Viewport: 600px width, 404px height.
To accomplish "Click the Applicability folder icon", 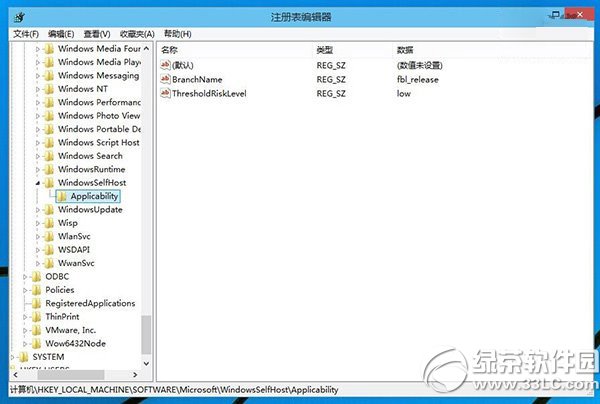I will tap(62, 196).
